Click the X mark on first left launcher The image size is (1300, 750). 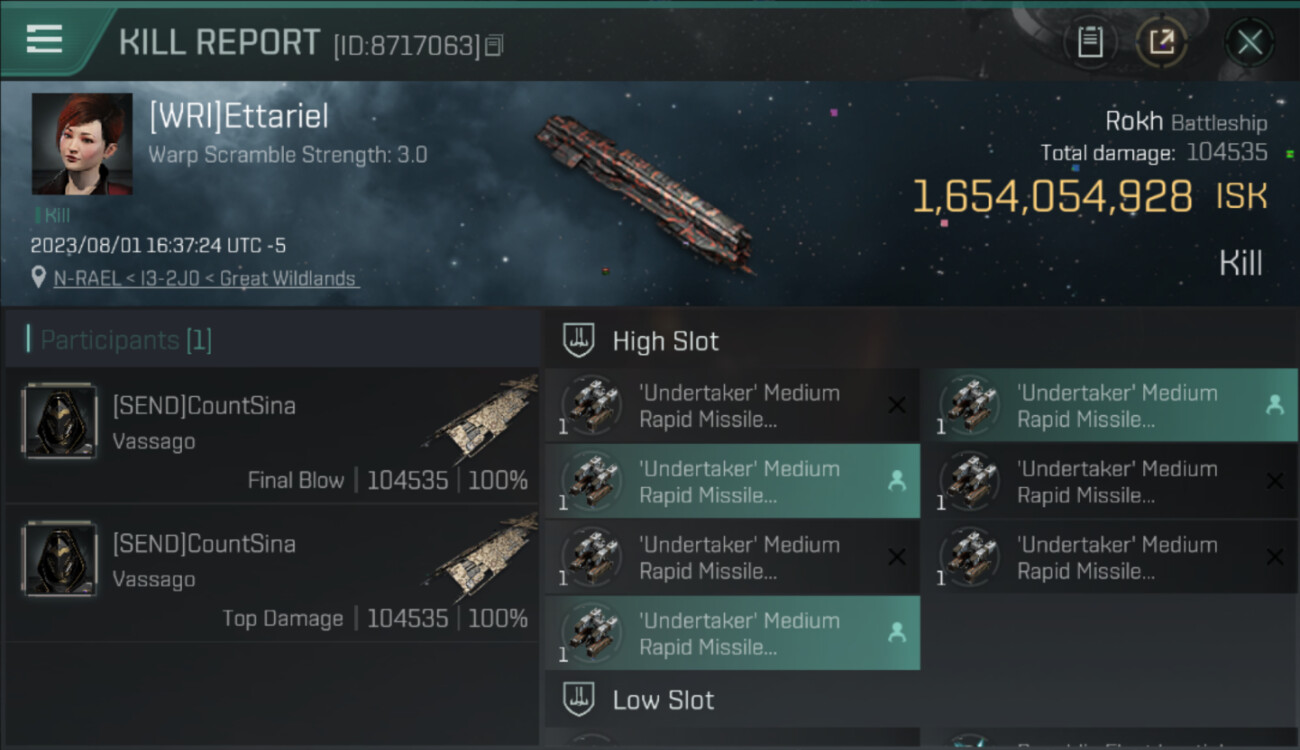[897, 405]
